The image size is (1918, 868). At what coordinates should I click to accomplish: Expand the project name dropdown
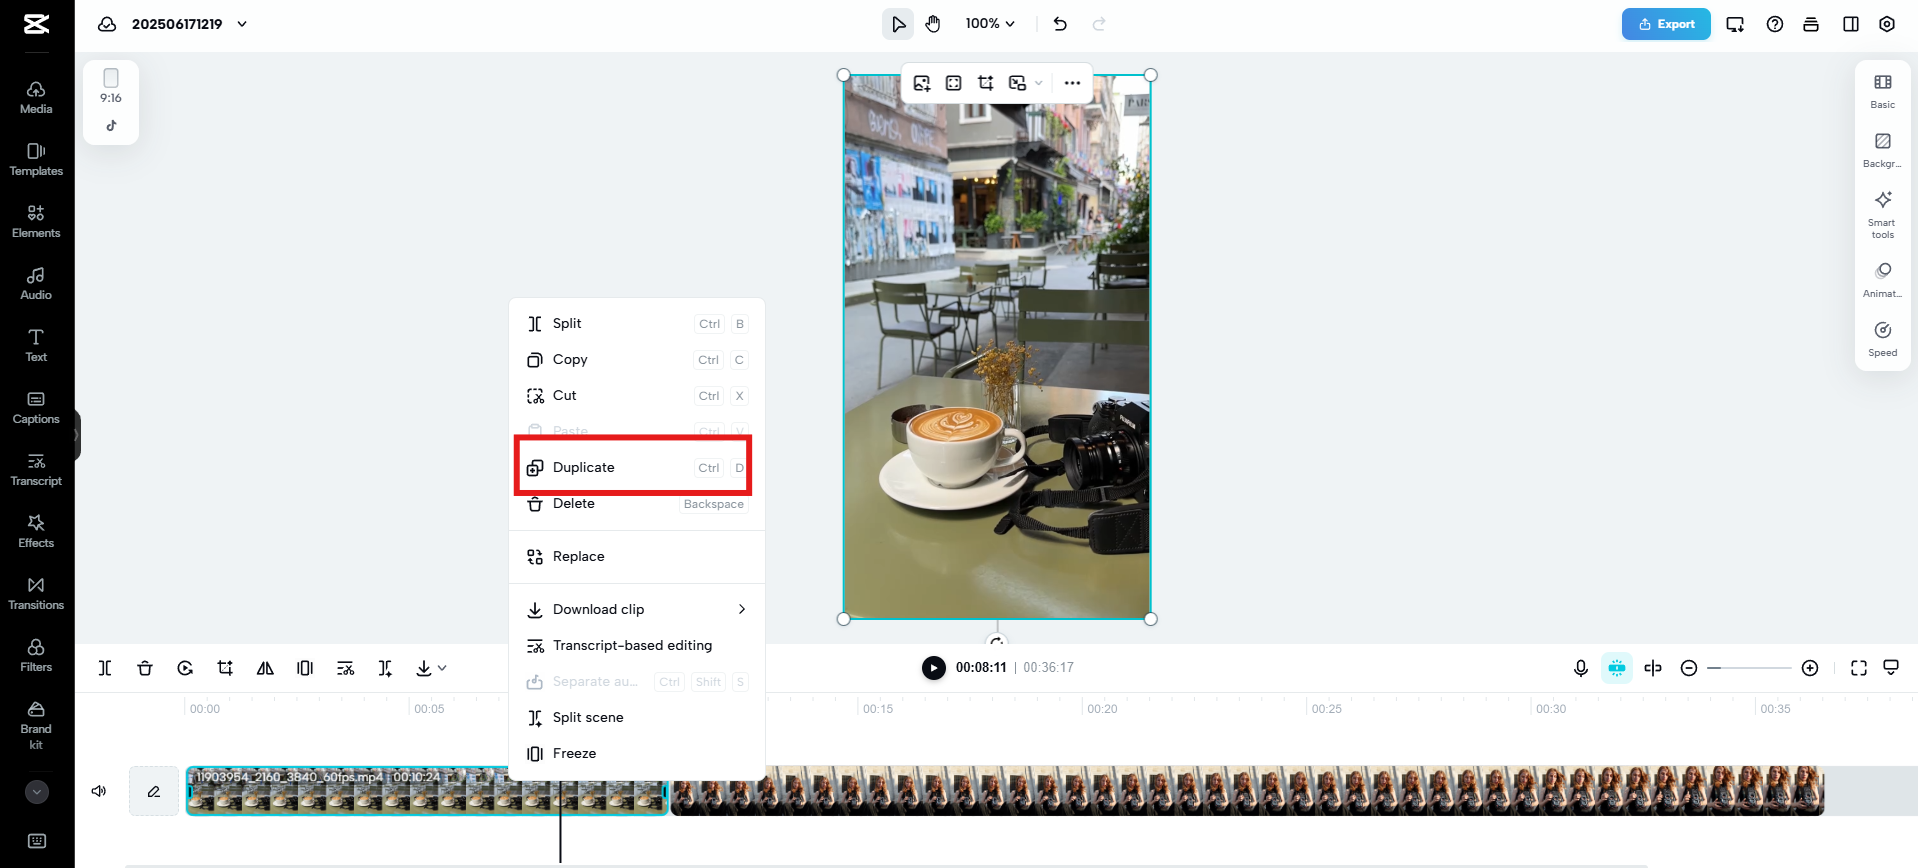coord(242,24)
